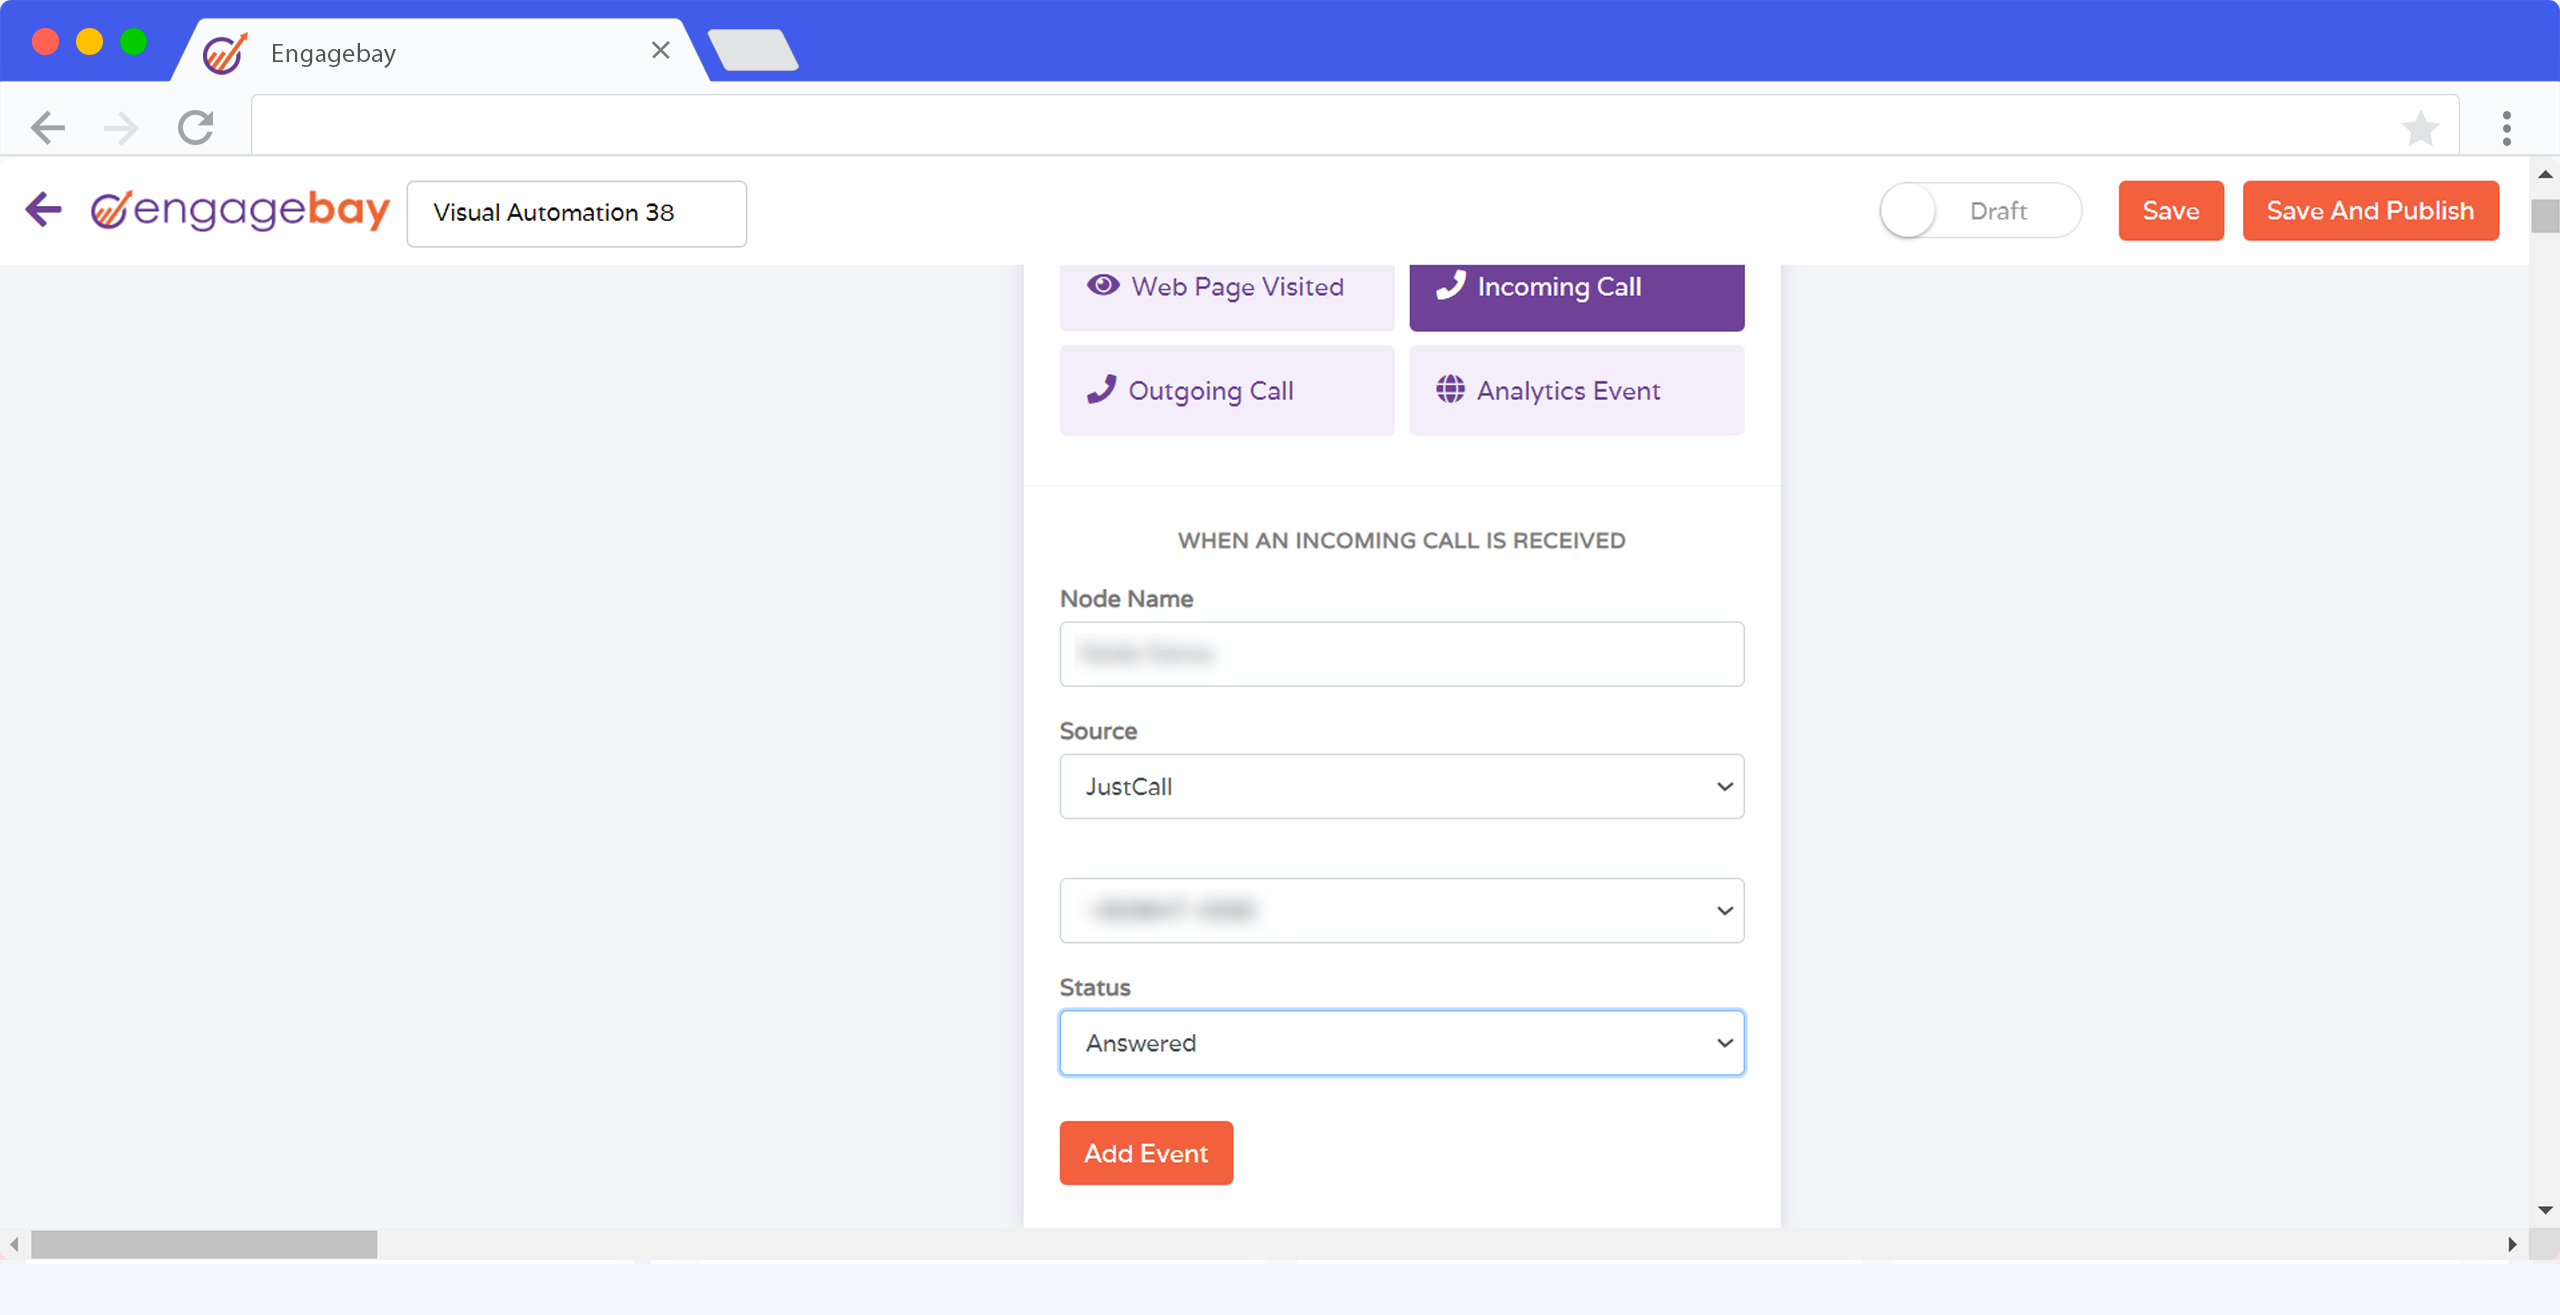Open the Source dropdown showing JustCall
Image resolution: width=2560 pixels, height=1315 pixels.
coord(1401,787)
